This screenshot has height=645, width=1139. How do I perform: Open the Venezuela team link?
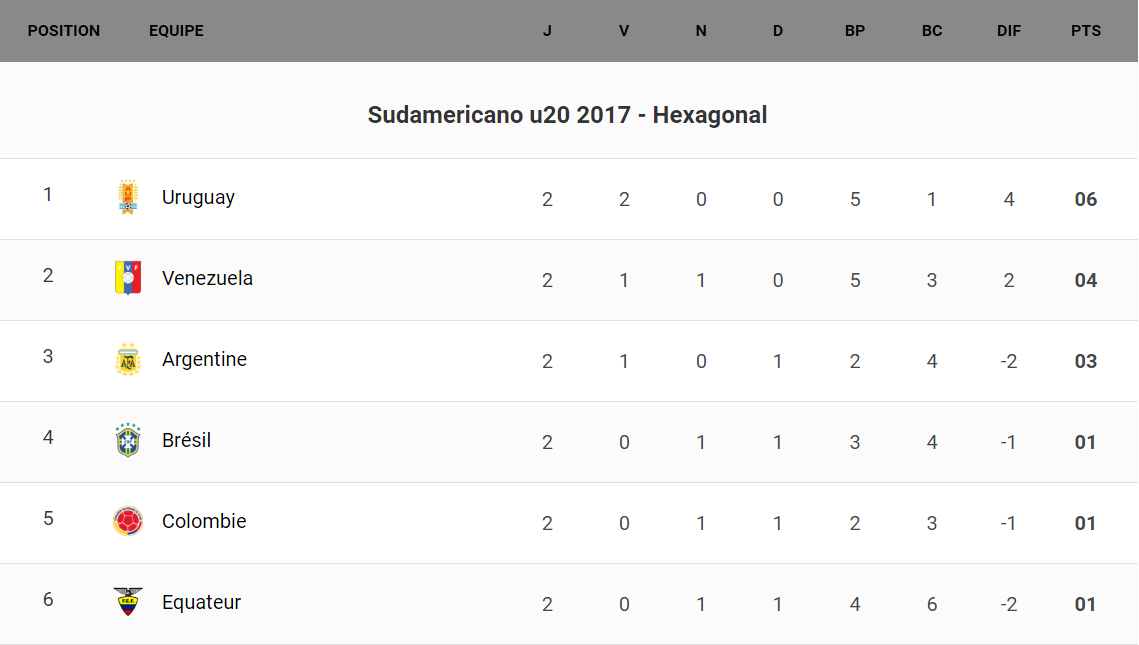click(207, 278)
